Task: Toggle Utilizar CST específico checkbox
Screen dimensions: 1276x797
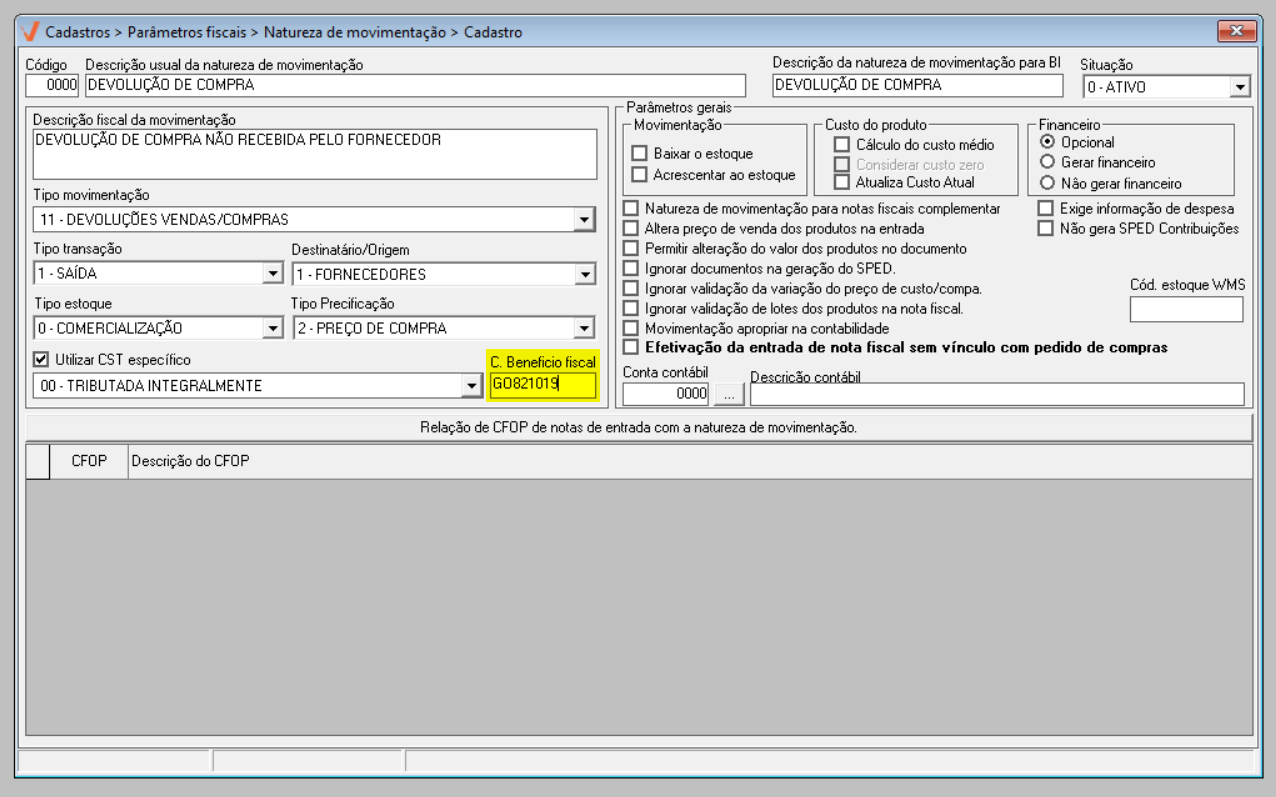Action: tap(41, 360)
